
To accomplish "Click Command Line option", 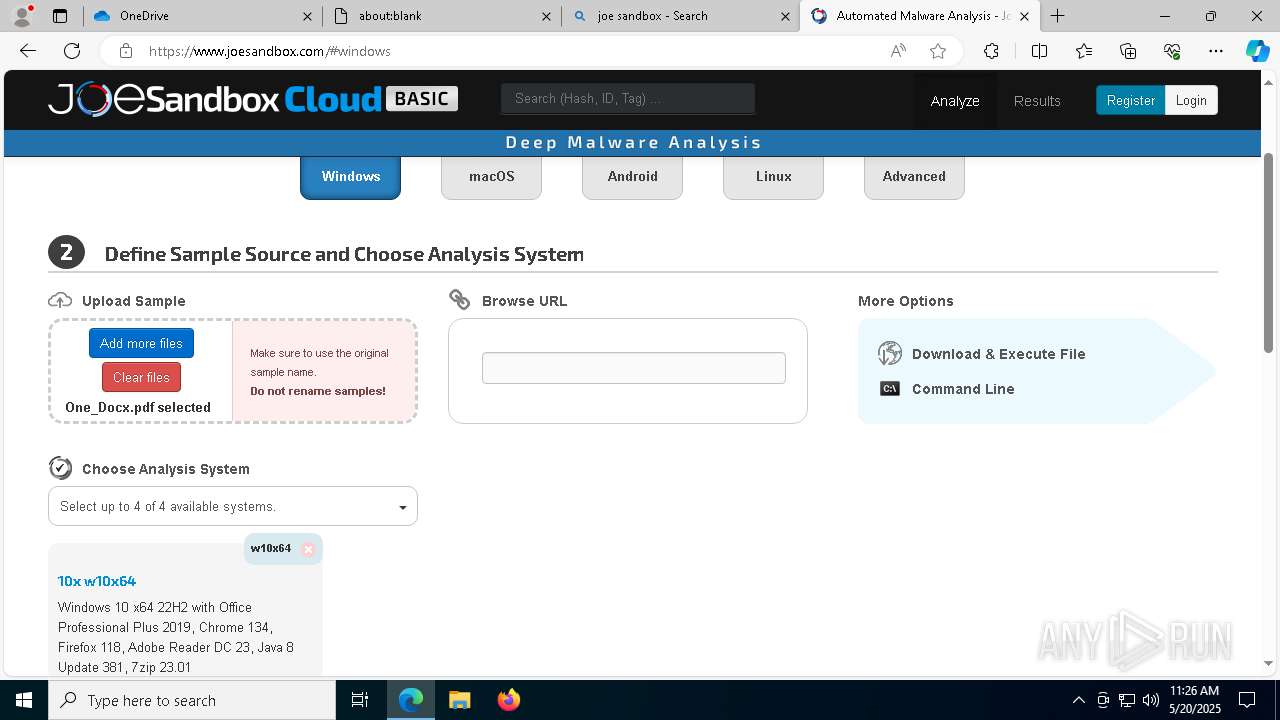I will (963, 389).
